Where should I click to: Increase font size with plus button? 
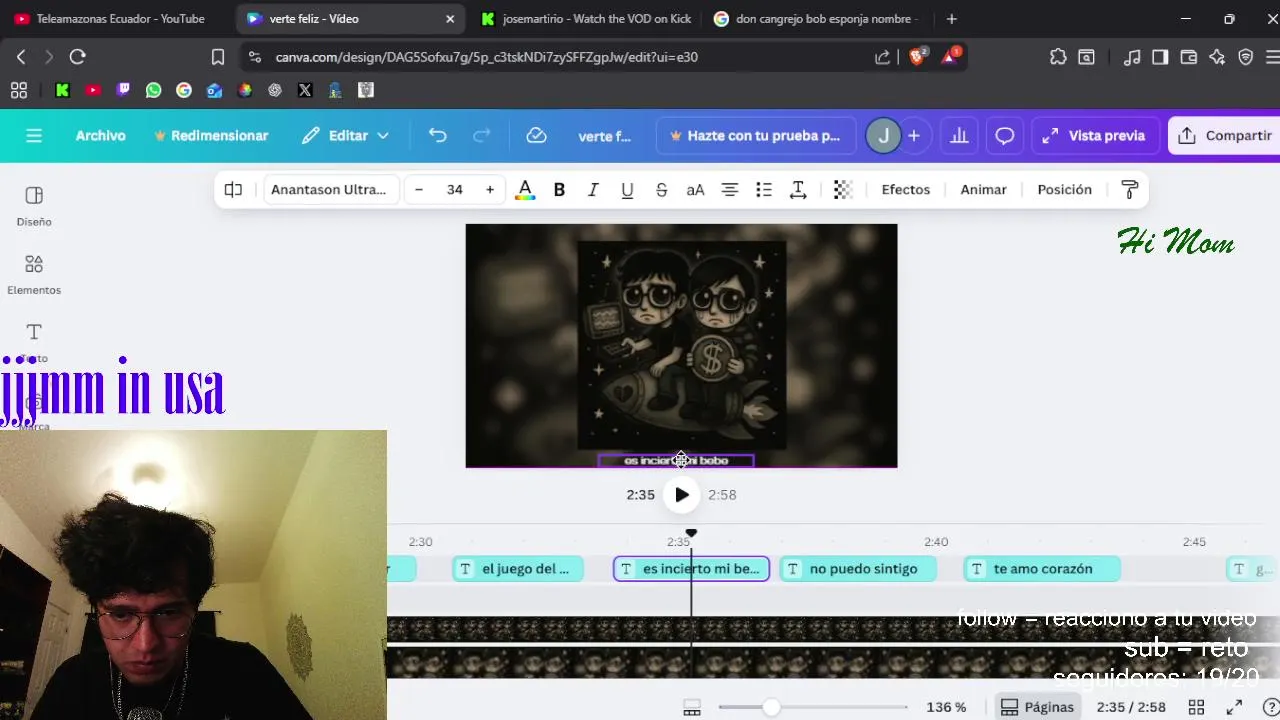pos(490,189)
